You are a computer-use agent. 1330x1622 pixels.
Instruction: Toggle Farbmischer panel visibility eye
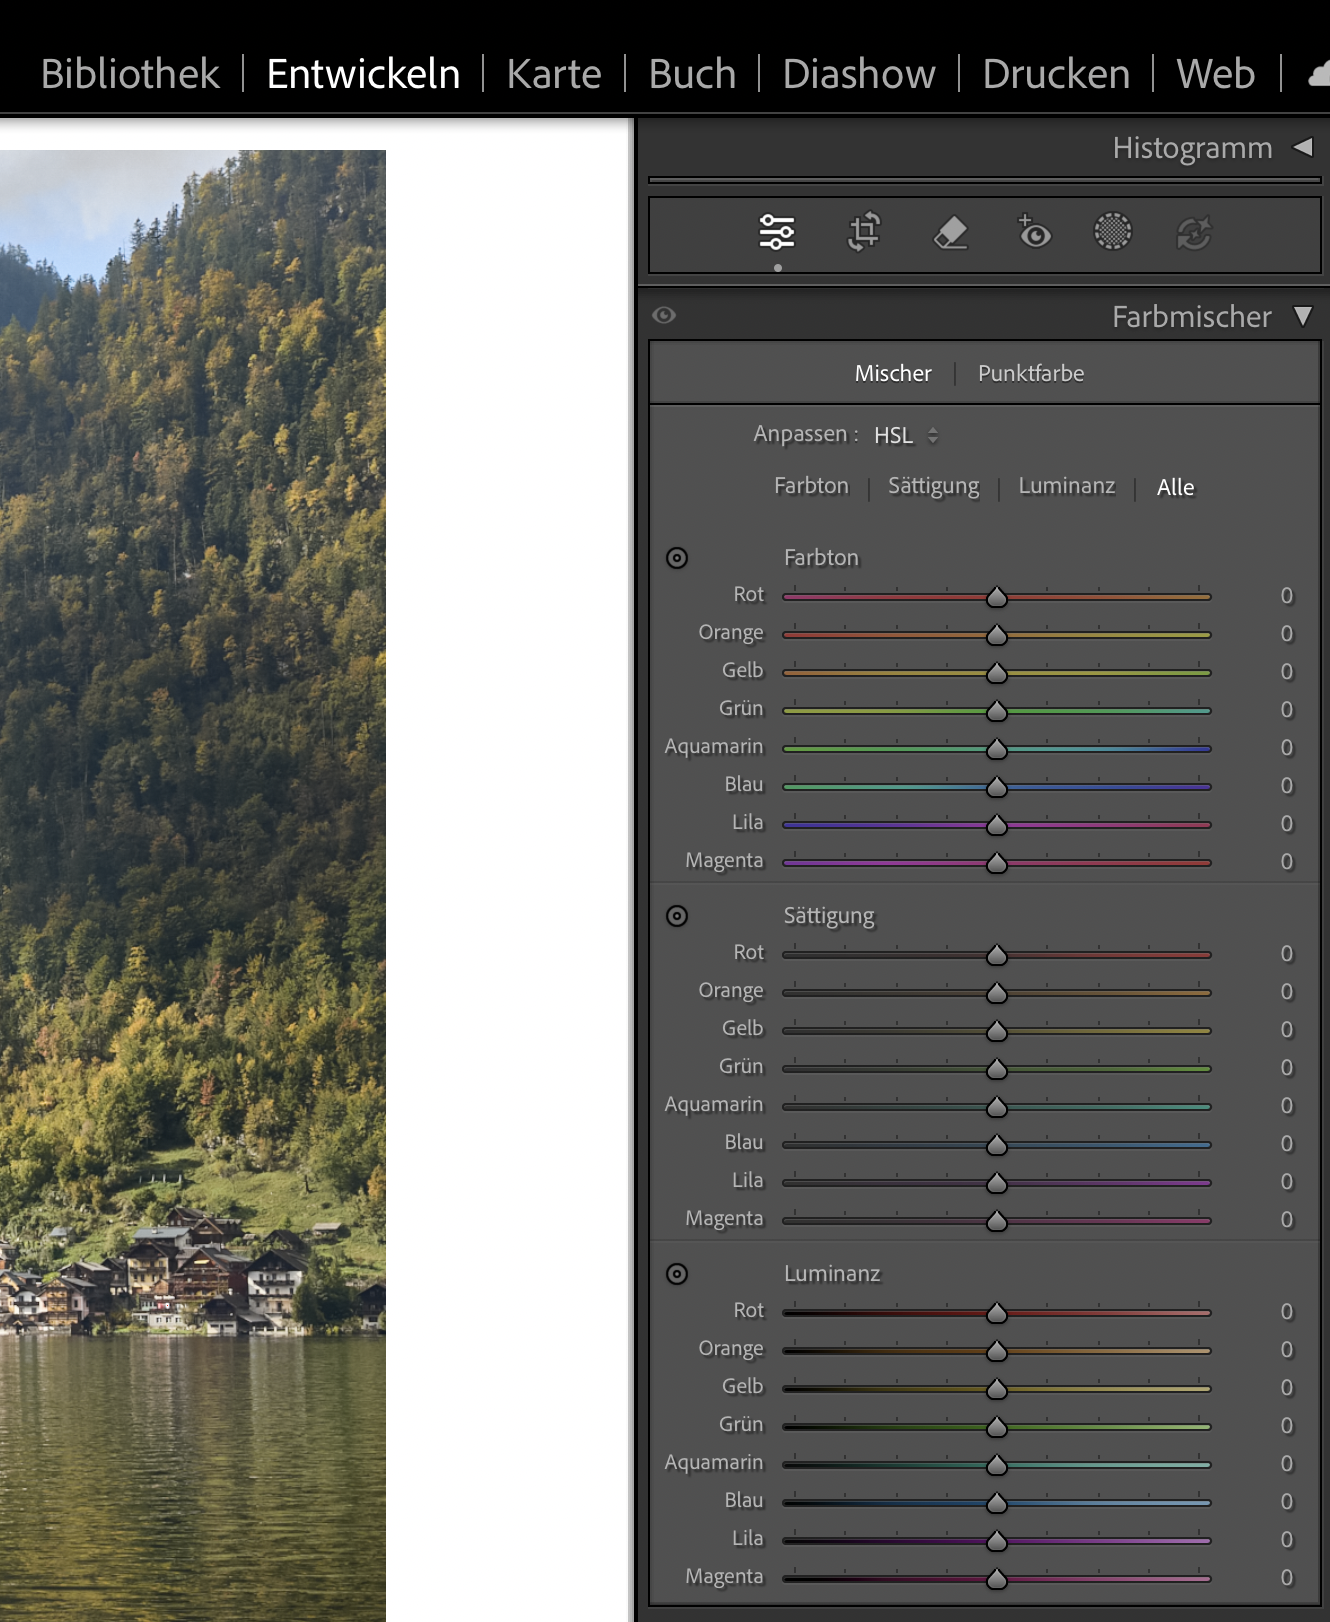(x=664, y=316)
